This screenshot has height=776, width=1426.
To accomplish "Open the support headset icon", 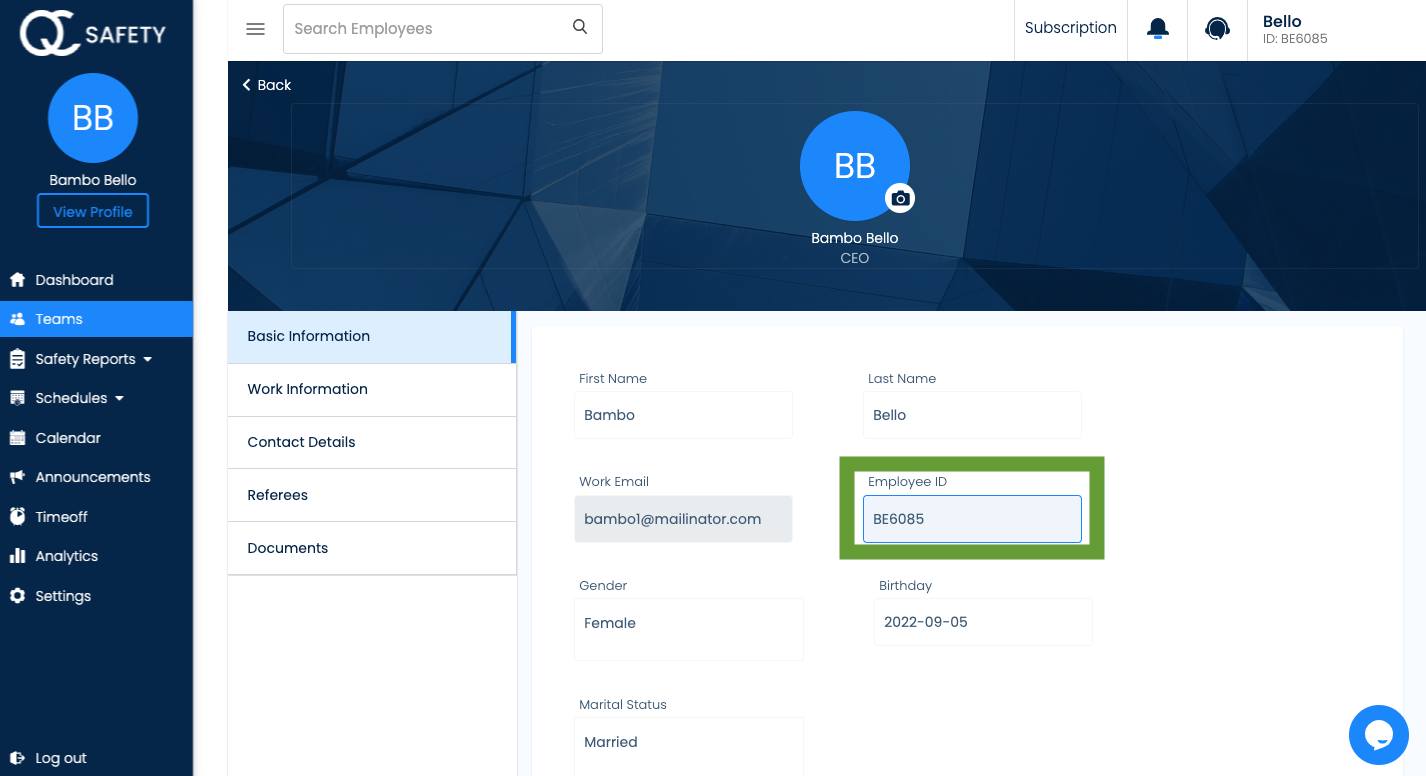I will 1217,28.
